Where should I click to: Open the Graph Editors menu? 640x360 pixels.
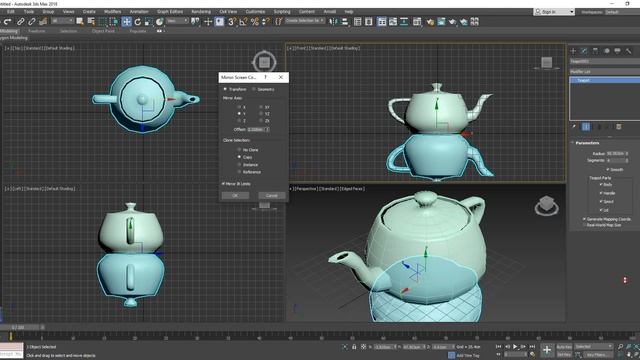pyautogui.click(x=170, y=12)
